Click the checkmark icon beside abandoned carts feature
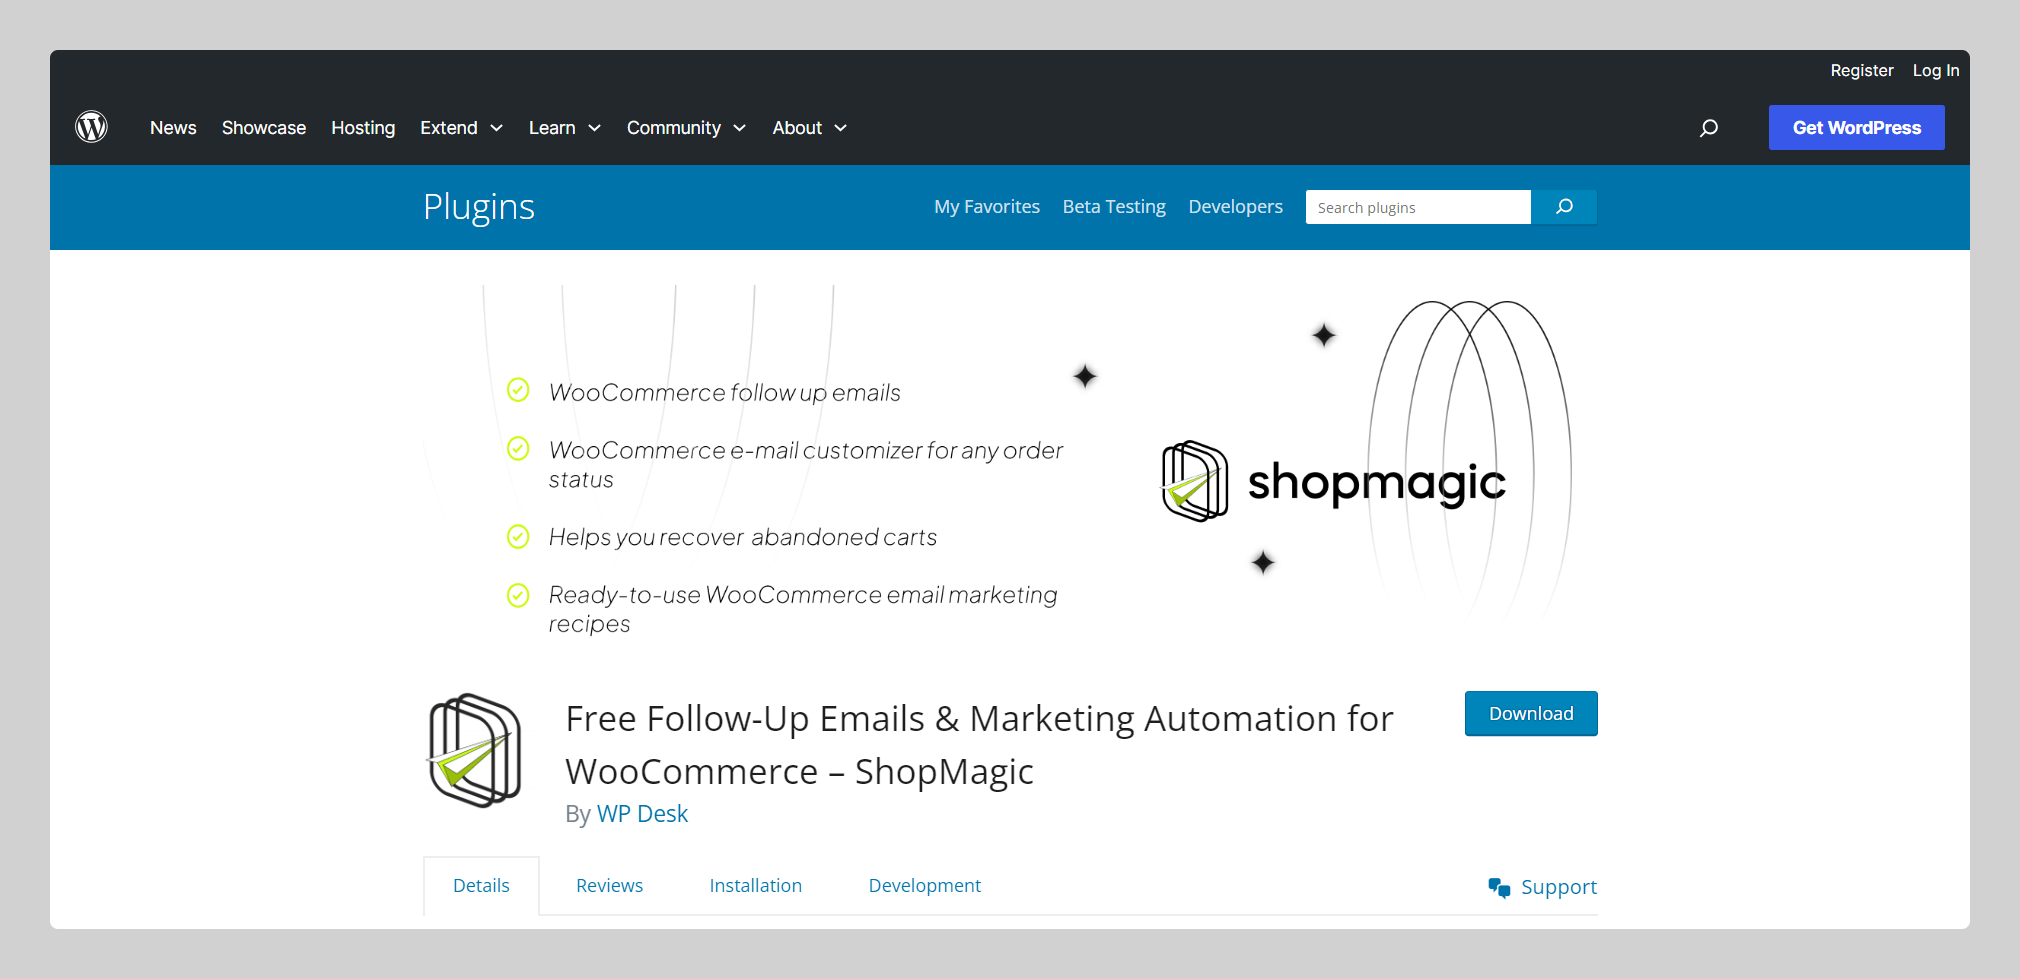2020x979 pixels. click(518, 536)
